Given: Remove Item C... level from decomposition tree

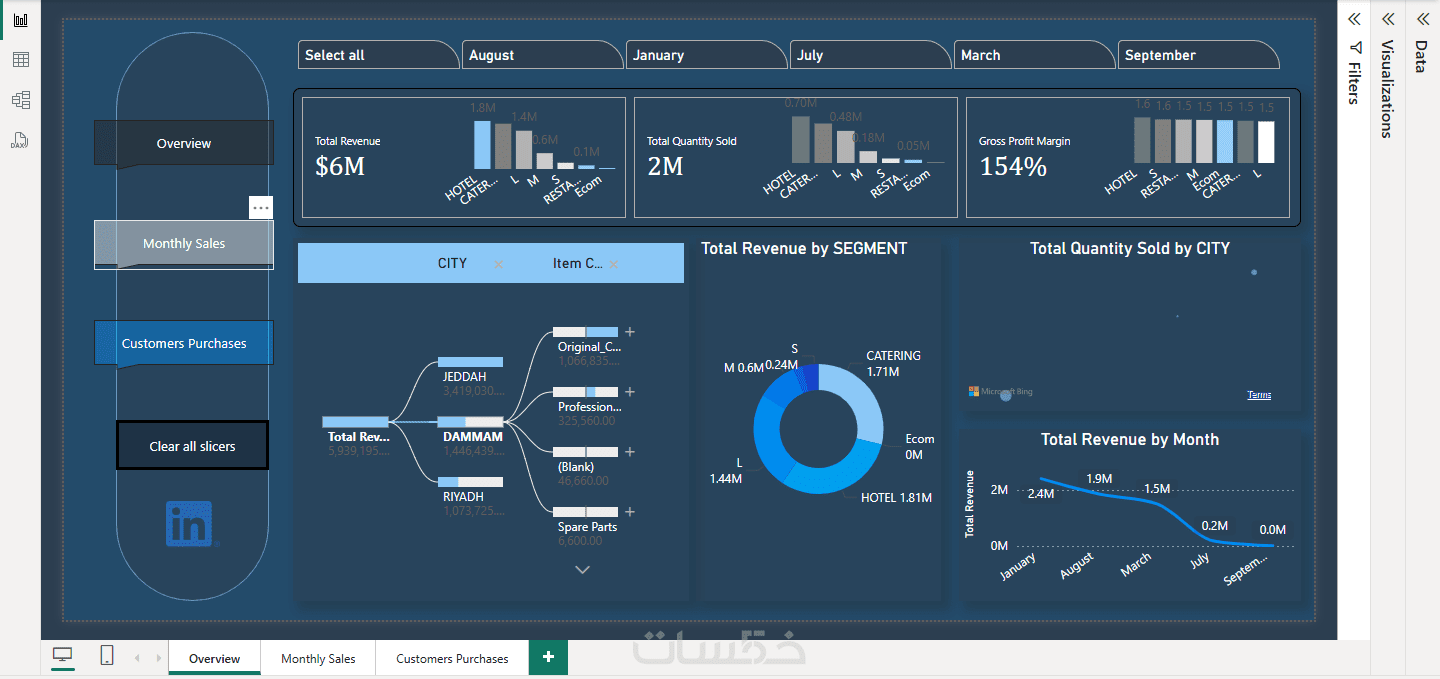Looking at the screenshot, I should [614, 264].
